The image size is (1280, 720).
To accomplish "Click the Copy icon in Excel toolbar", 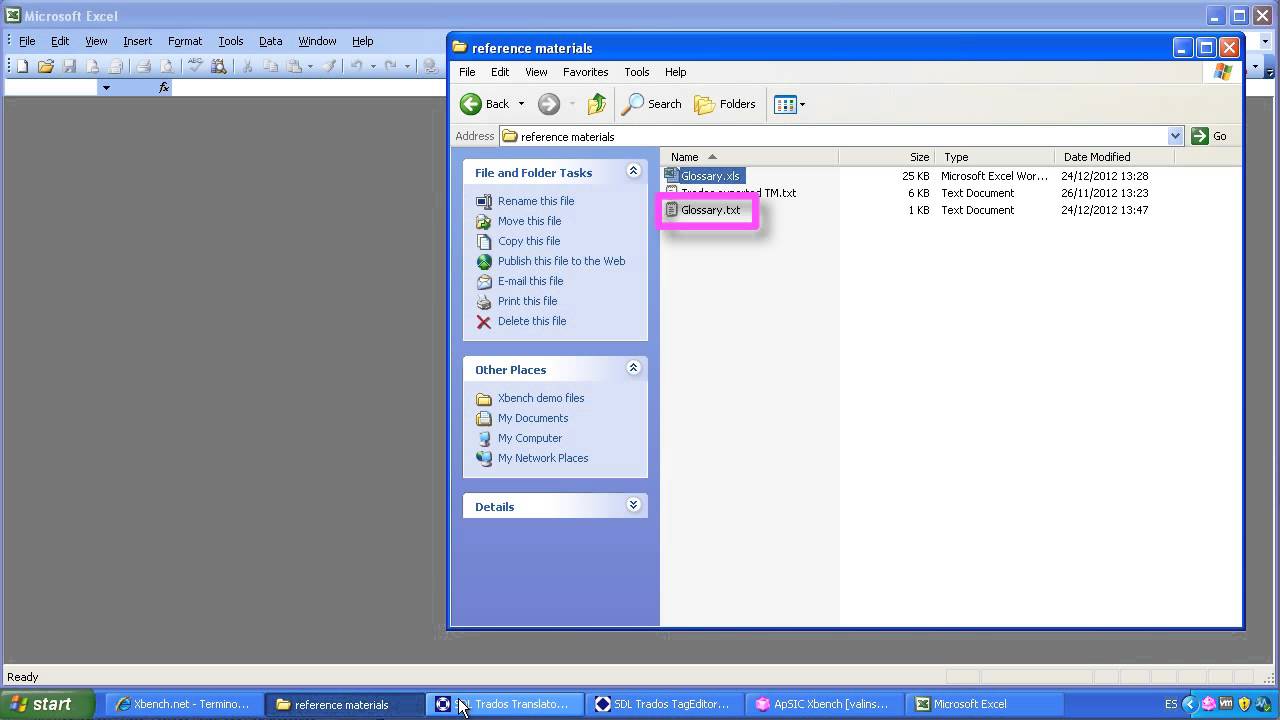I will (x=270, y=66).
